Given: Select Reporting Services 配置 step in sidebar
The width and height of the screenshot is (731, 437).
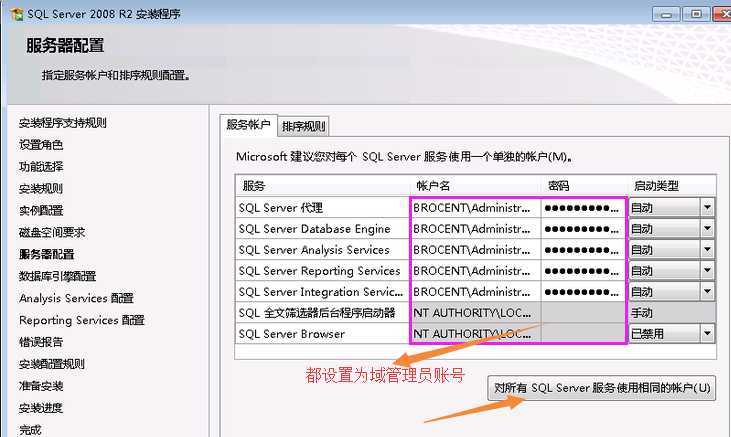Looking at the screenshot, I should tap(82, 320).
